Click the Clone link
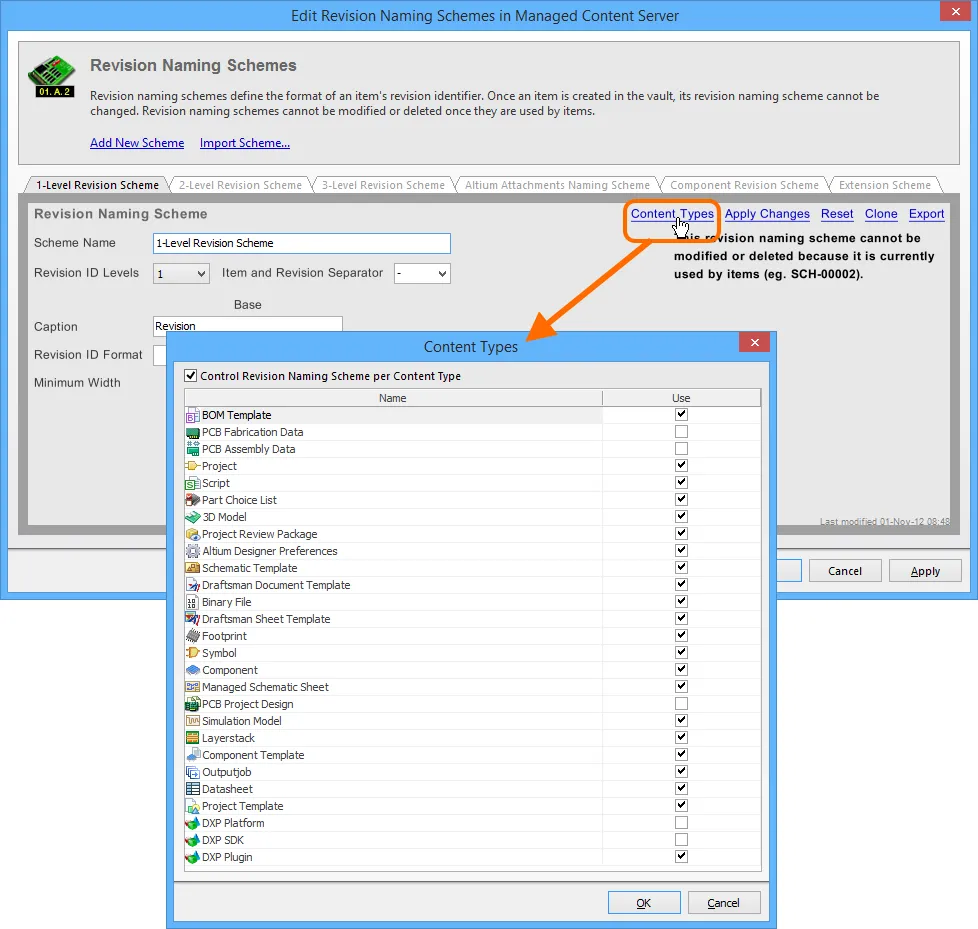 pos(881,214)
